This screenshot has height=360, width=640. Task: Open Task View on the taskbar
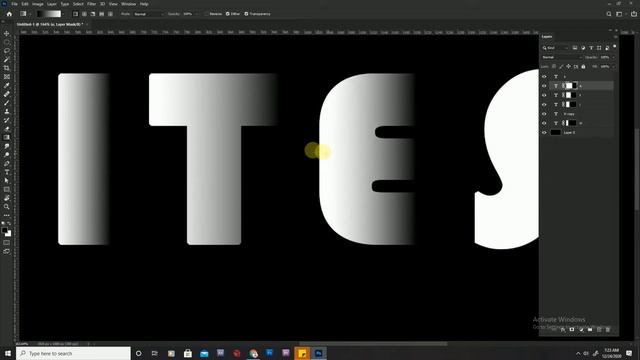(x=155, y=353)
